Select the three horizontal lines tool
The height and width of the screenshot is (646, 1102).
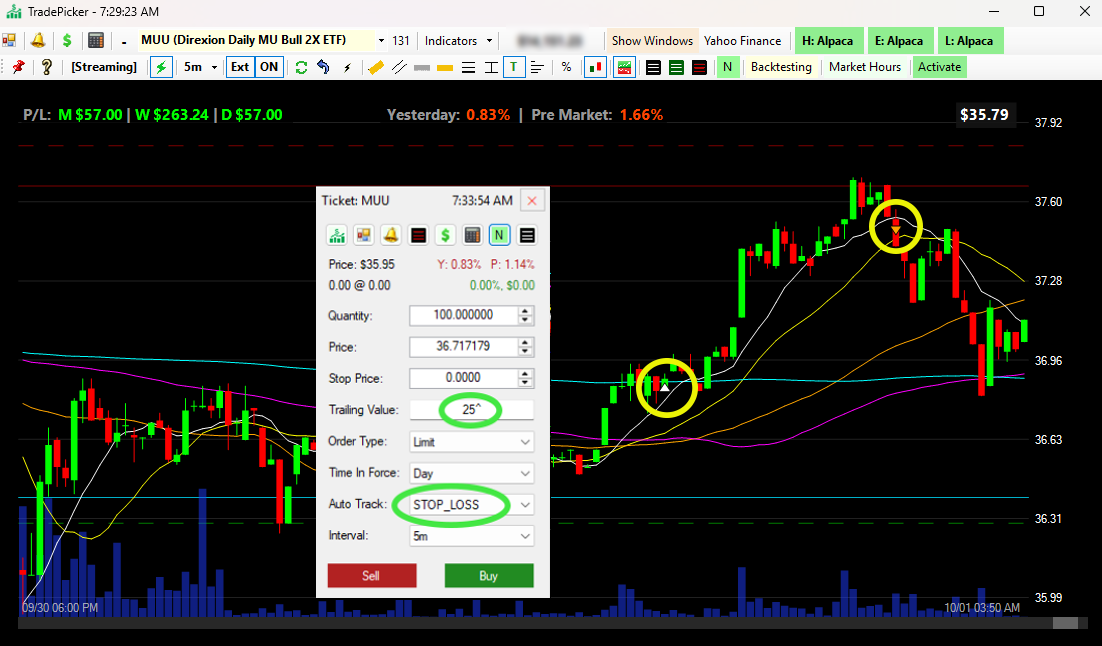pyautogui.click(x=468, y=67)
